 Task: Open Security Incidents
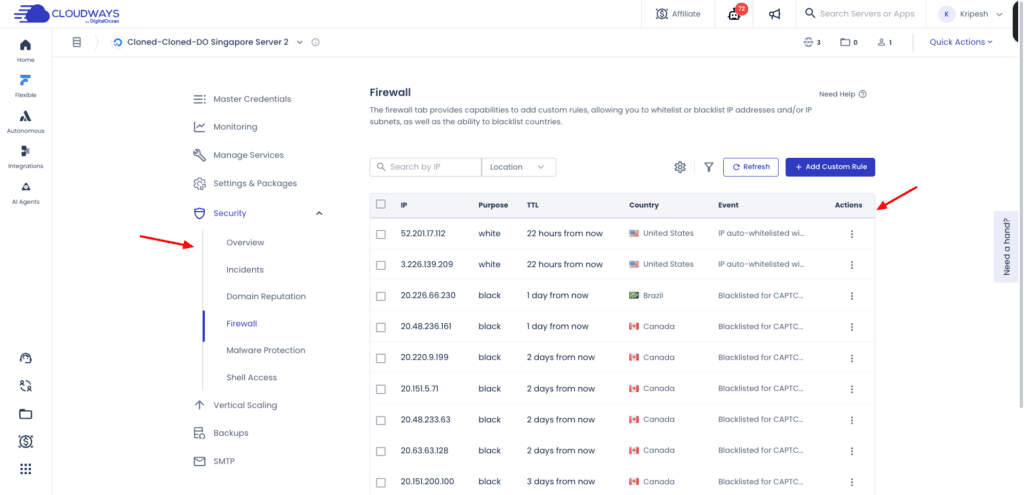245,270
